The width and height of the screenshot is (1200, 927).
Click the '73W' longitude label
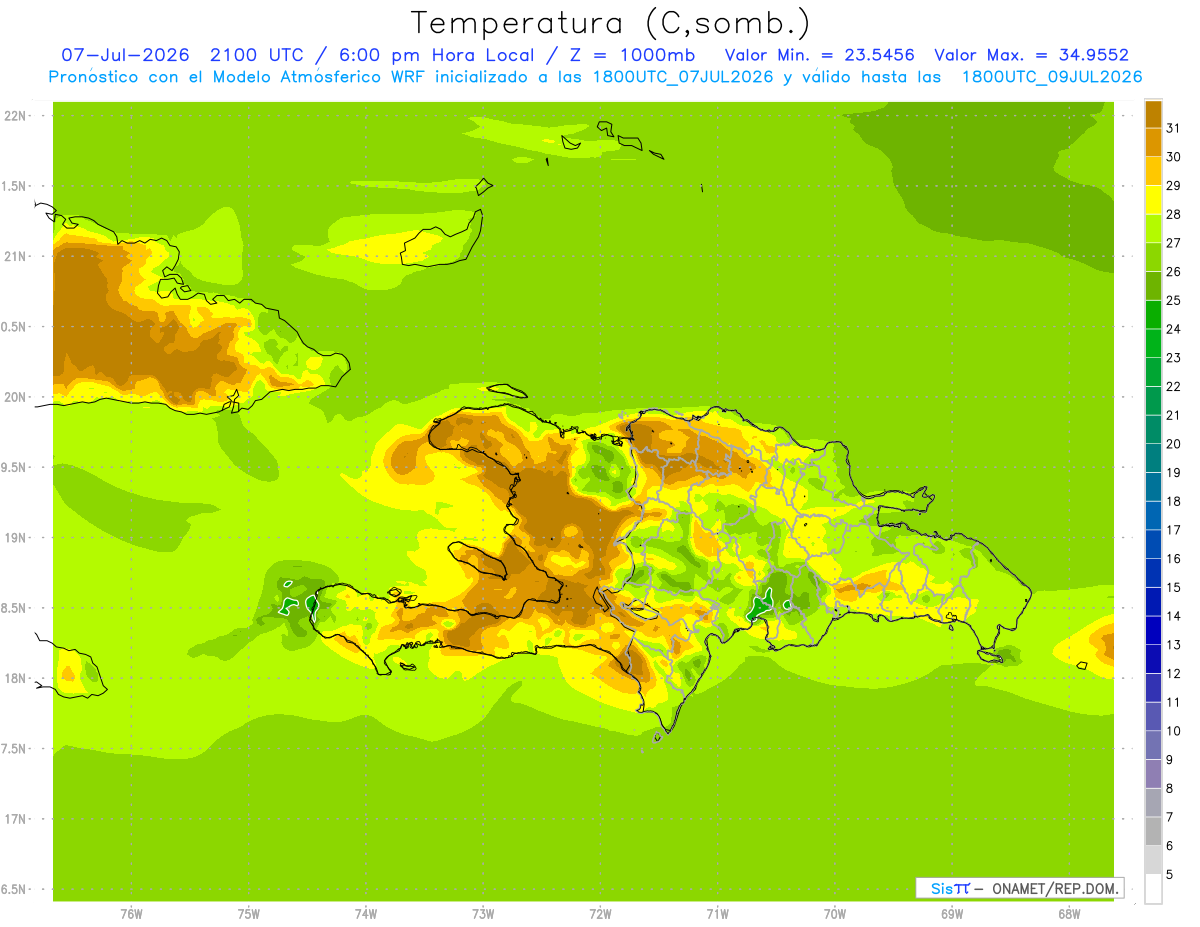pyautogui.click(x=483, y=914)
